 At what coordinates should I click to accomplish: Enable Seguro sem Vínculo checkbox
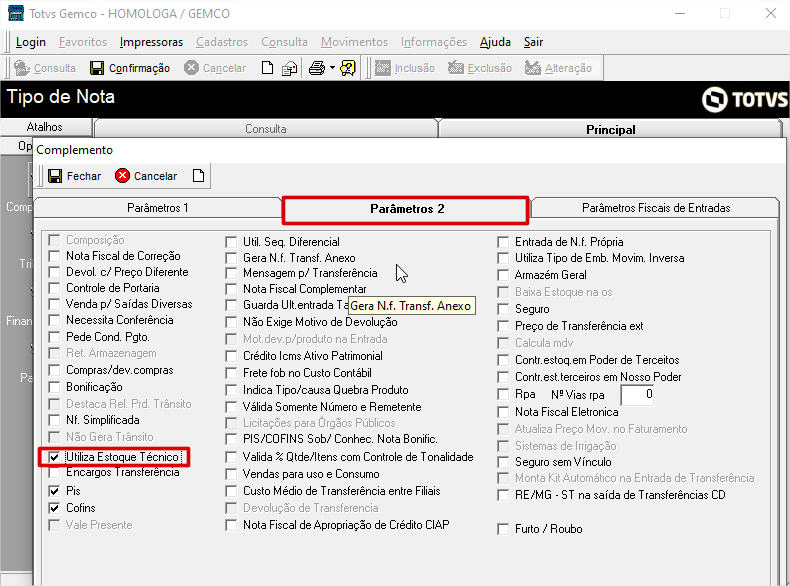503,463
